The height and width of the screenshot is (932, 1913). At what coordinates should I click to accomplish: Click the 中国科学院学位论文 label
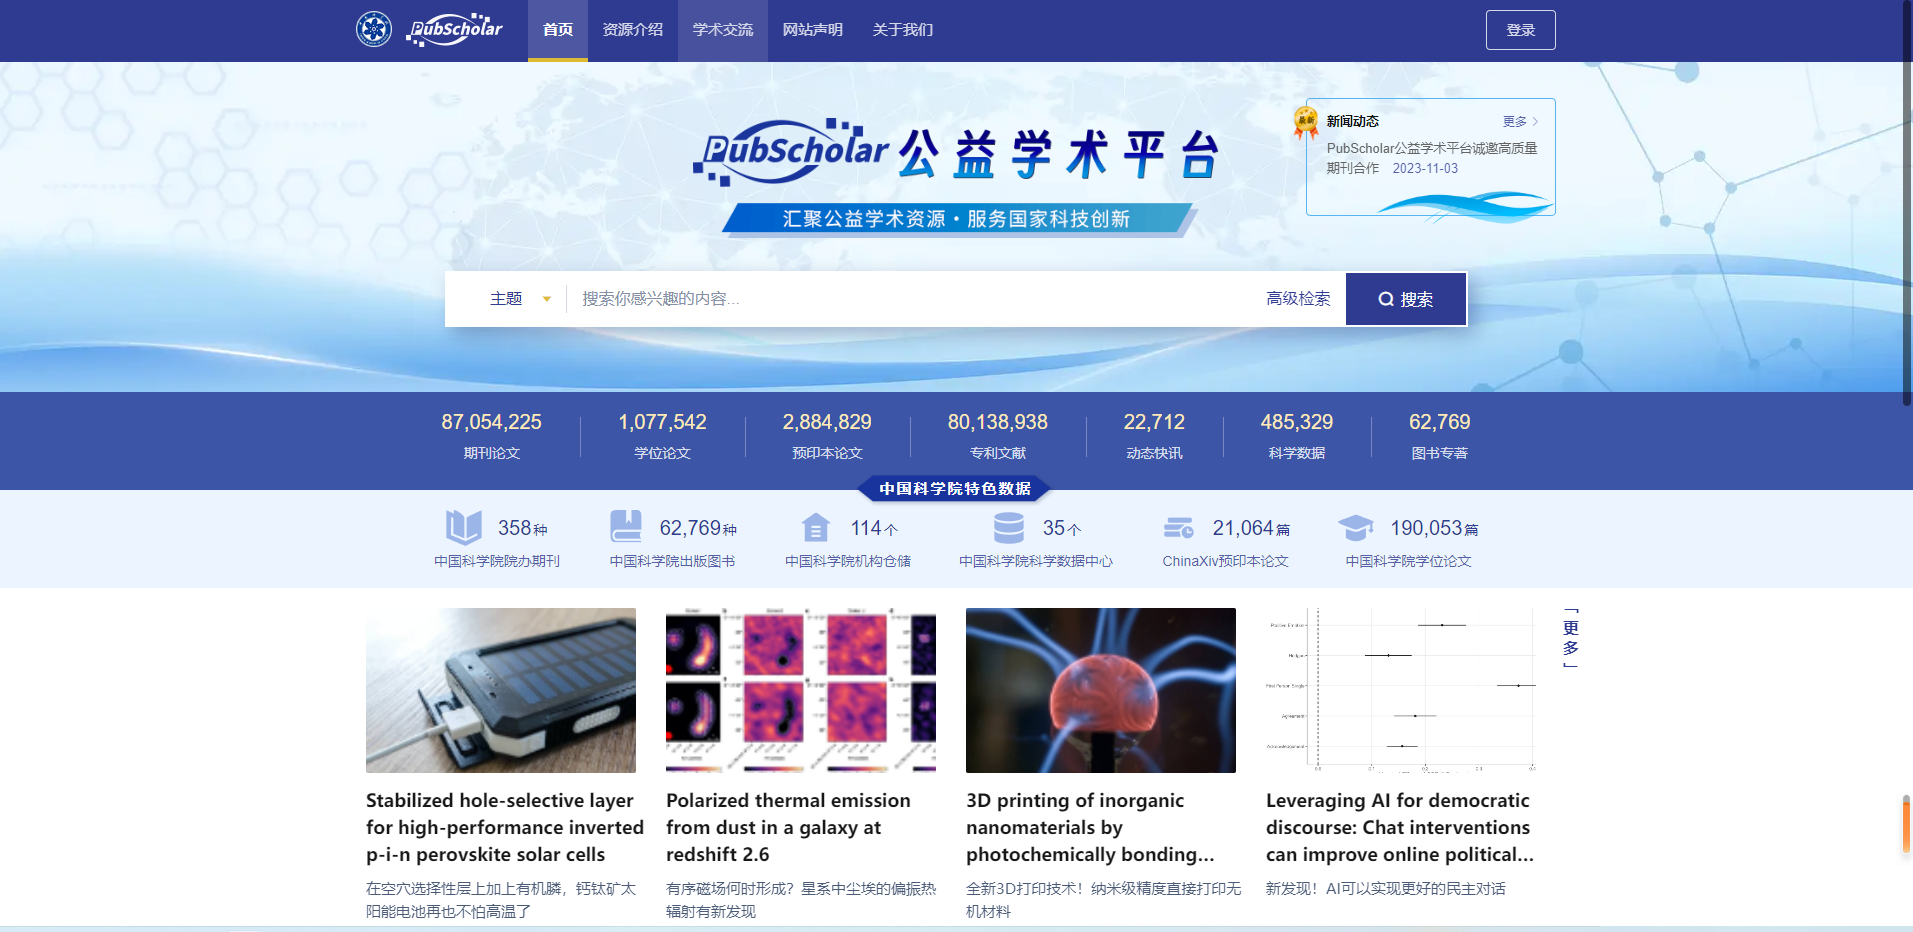(1408, 561)
